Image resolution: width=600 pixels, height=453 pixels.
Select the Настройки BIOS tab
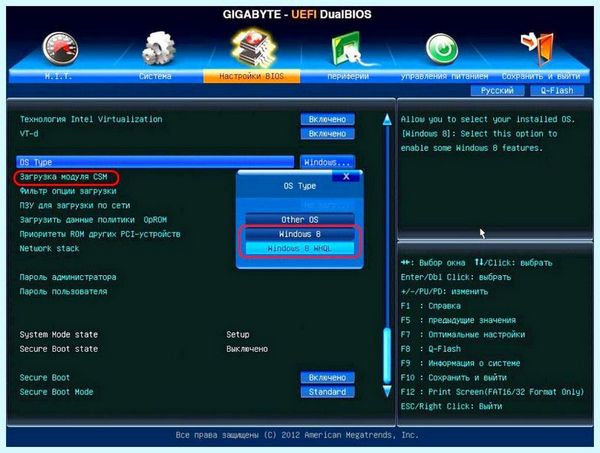251,76
